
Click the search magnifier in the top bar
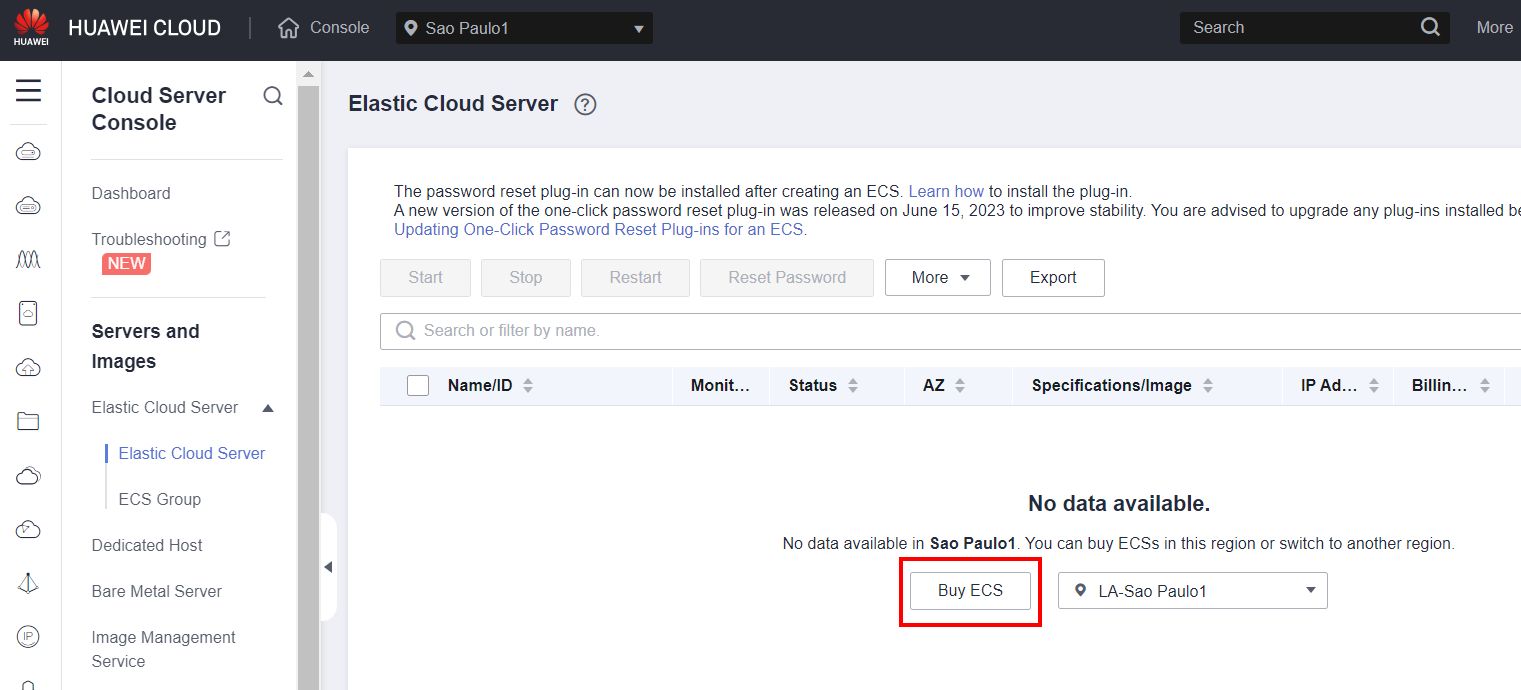click(1430, 27)
